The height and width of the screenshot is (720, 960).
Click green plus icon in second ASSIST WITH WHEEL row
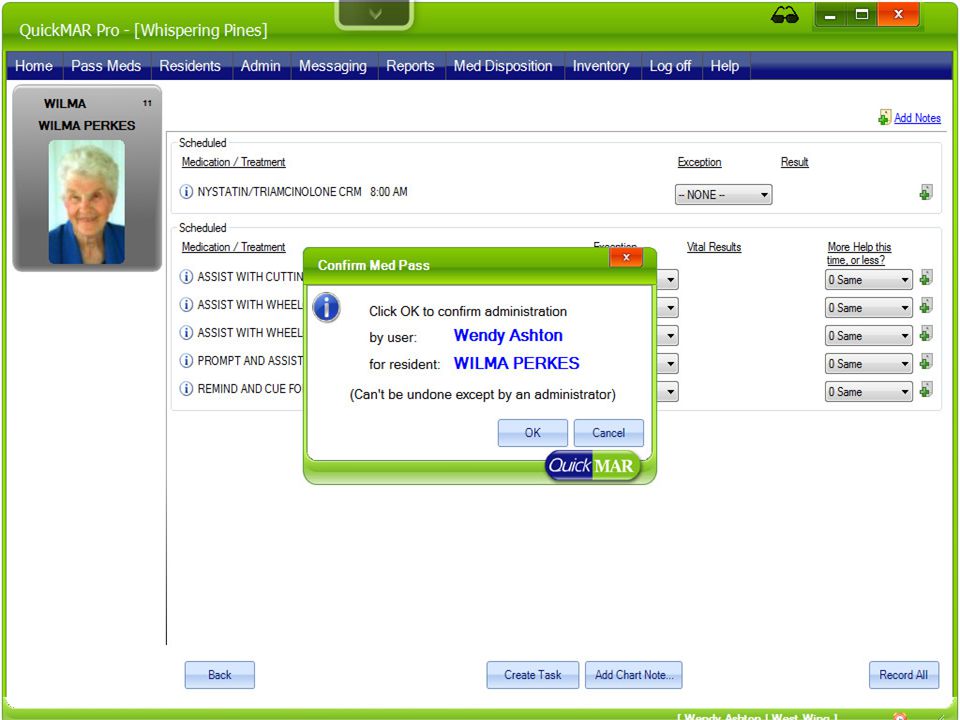pyautogui.click(x=926, y=333)
